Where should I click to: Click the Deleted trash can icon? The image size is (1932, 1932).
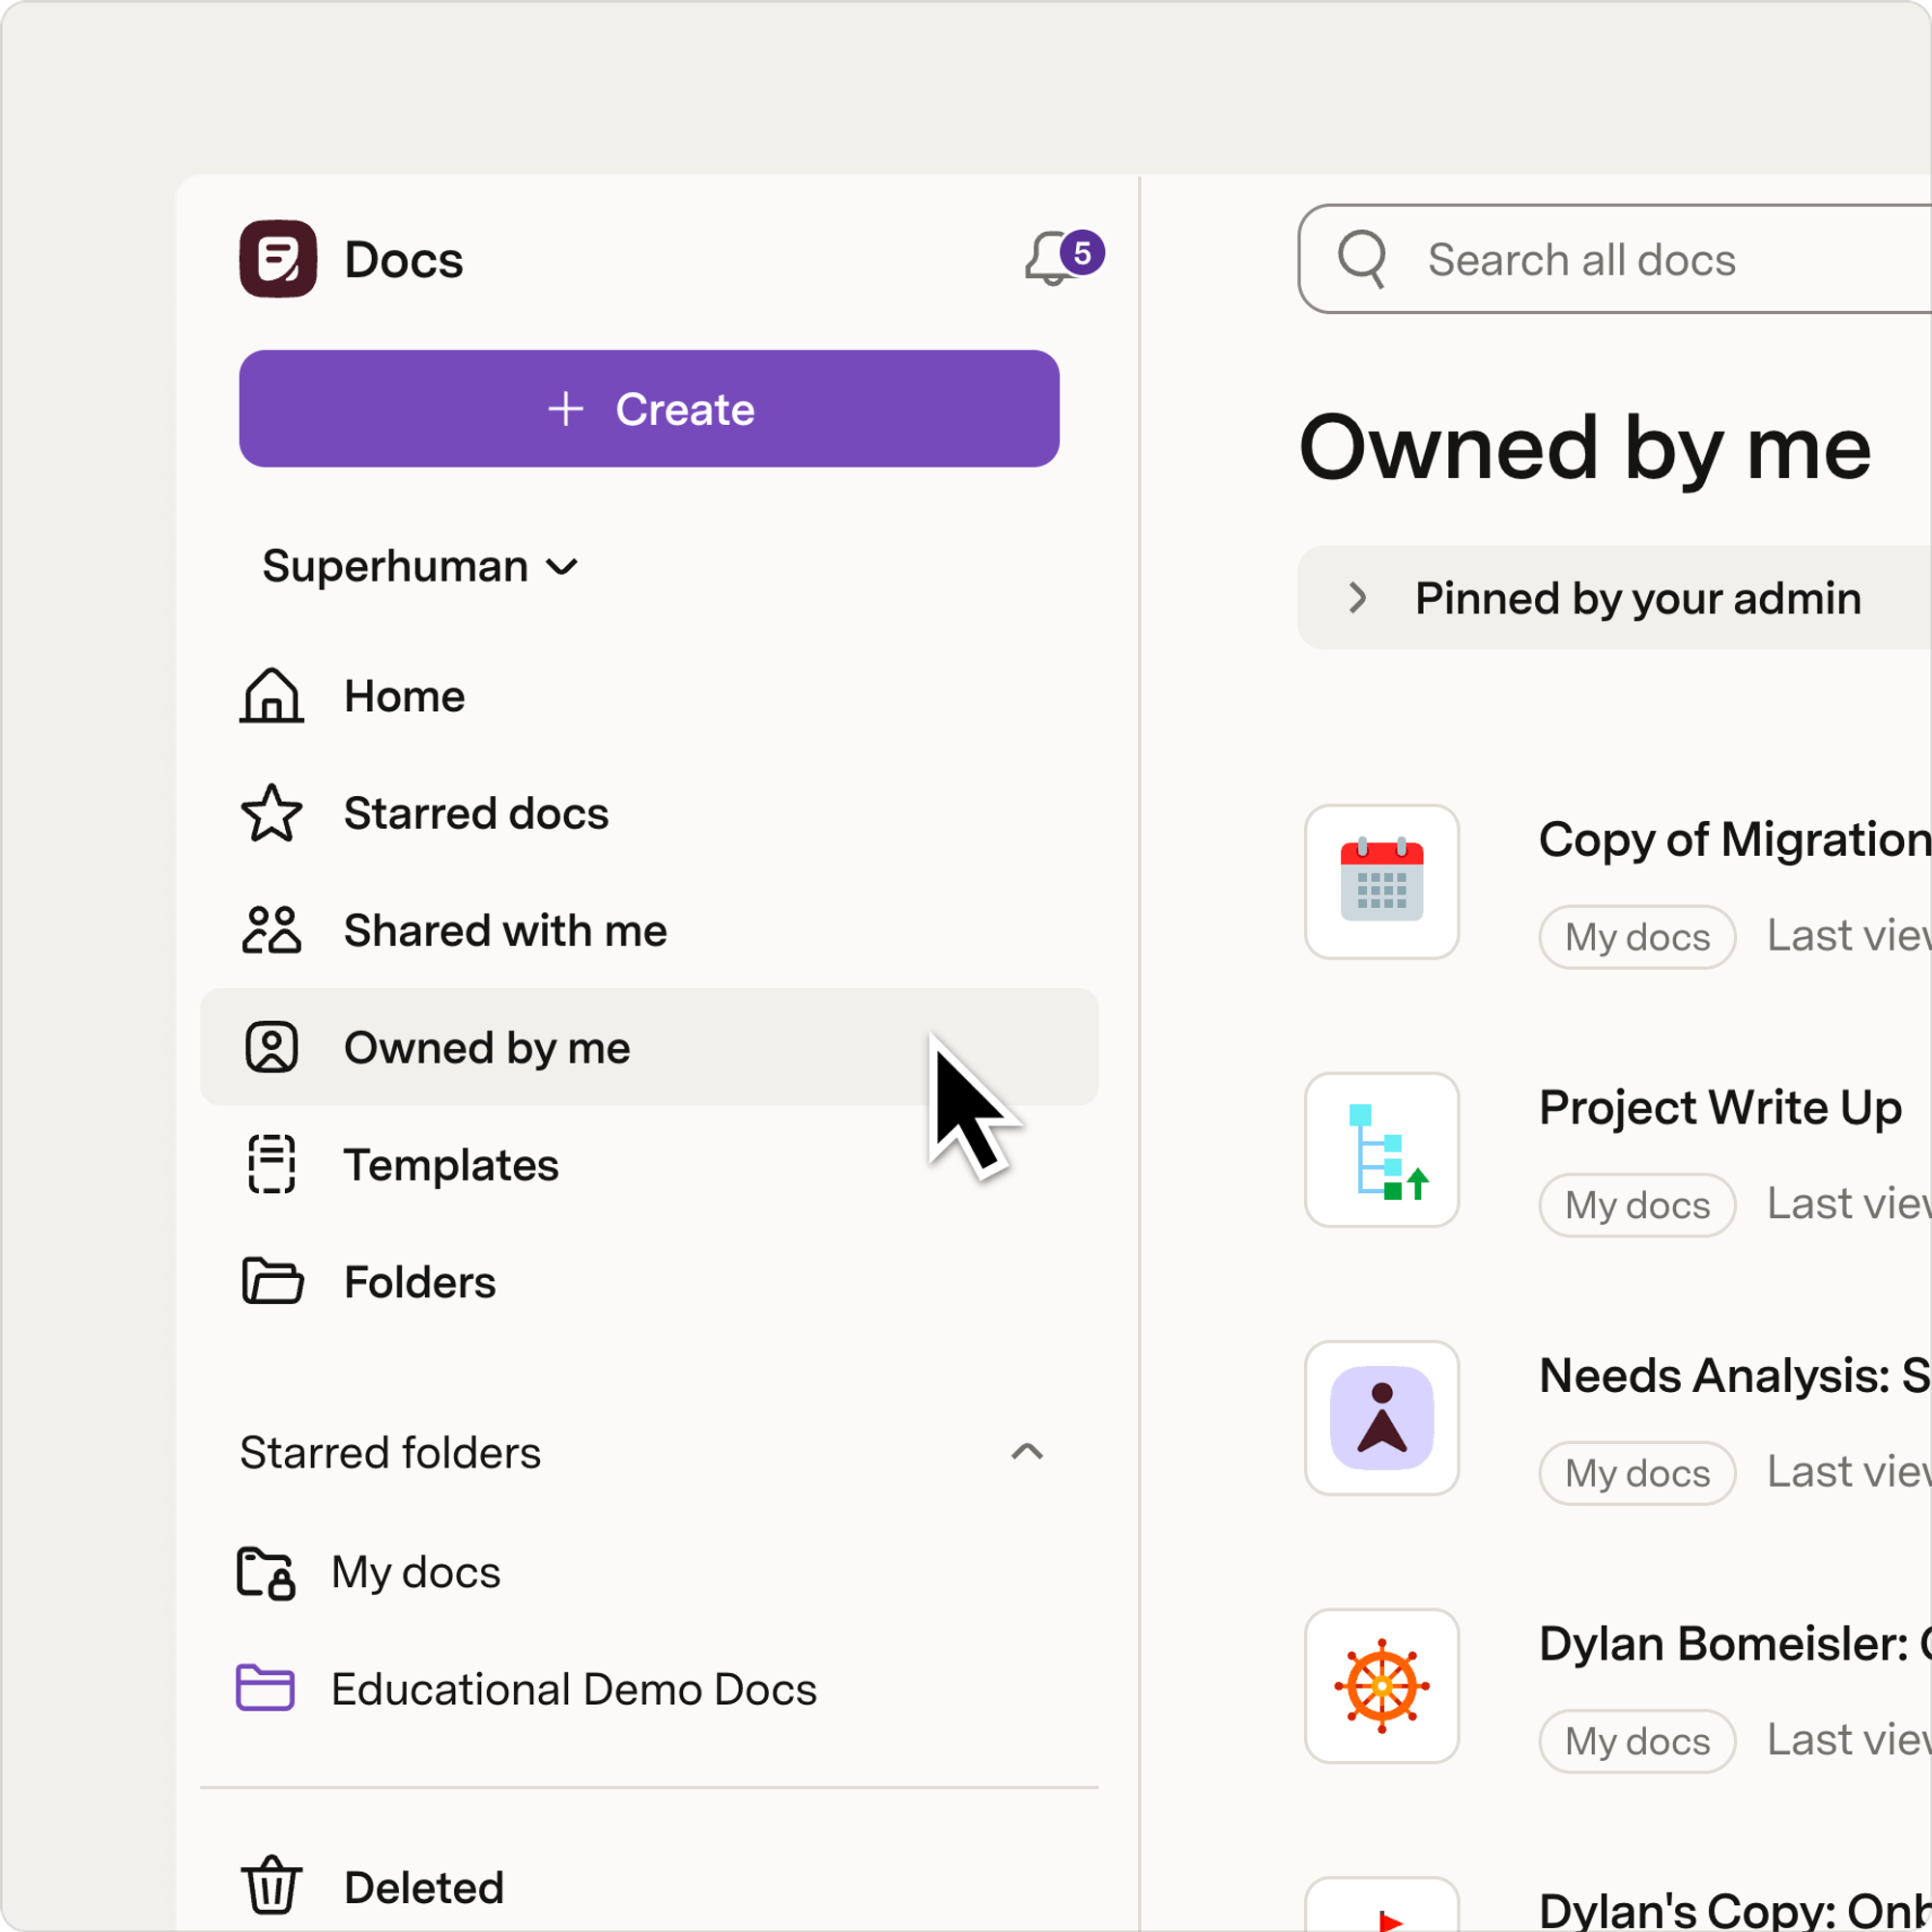pos(272,1886)
